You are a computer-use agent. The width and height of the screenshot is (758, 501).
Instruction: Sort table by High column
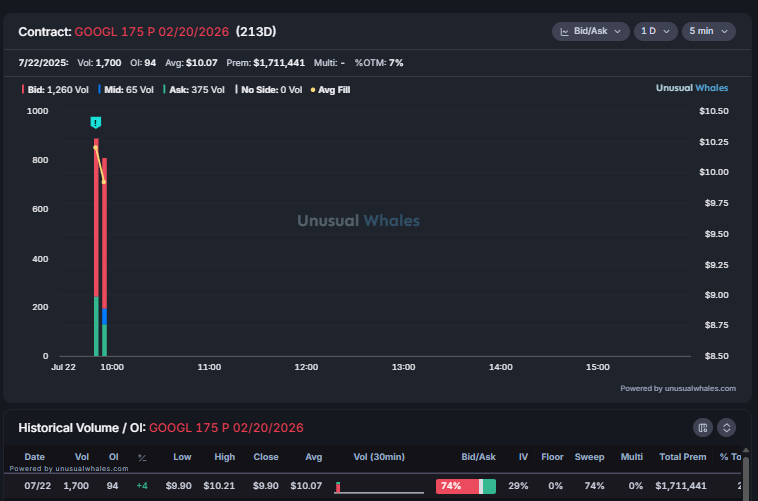224,457
